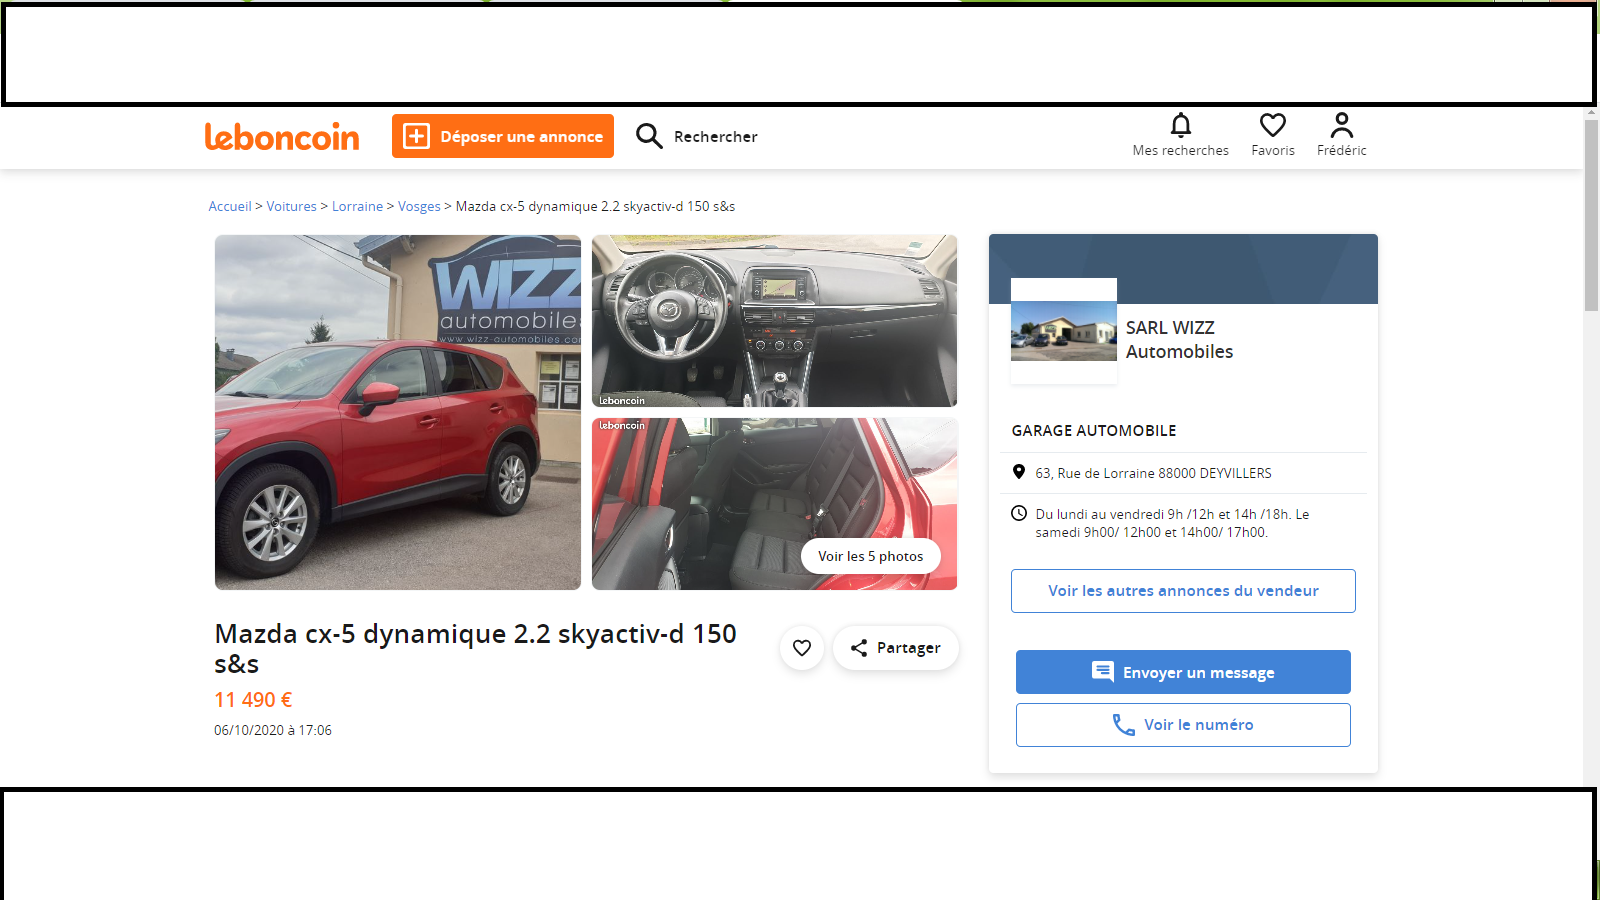Open dashboard interior photo
The height and width of the screenshot is (900, 1600).
[775, 321]
